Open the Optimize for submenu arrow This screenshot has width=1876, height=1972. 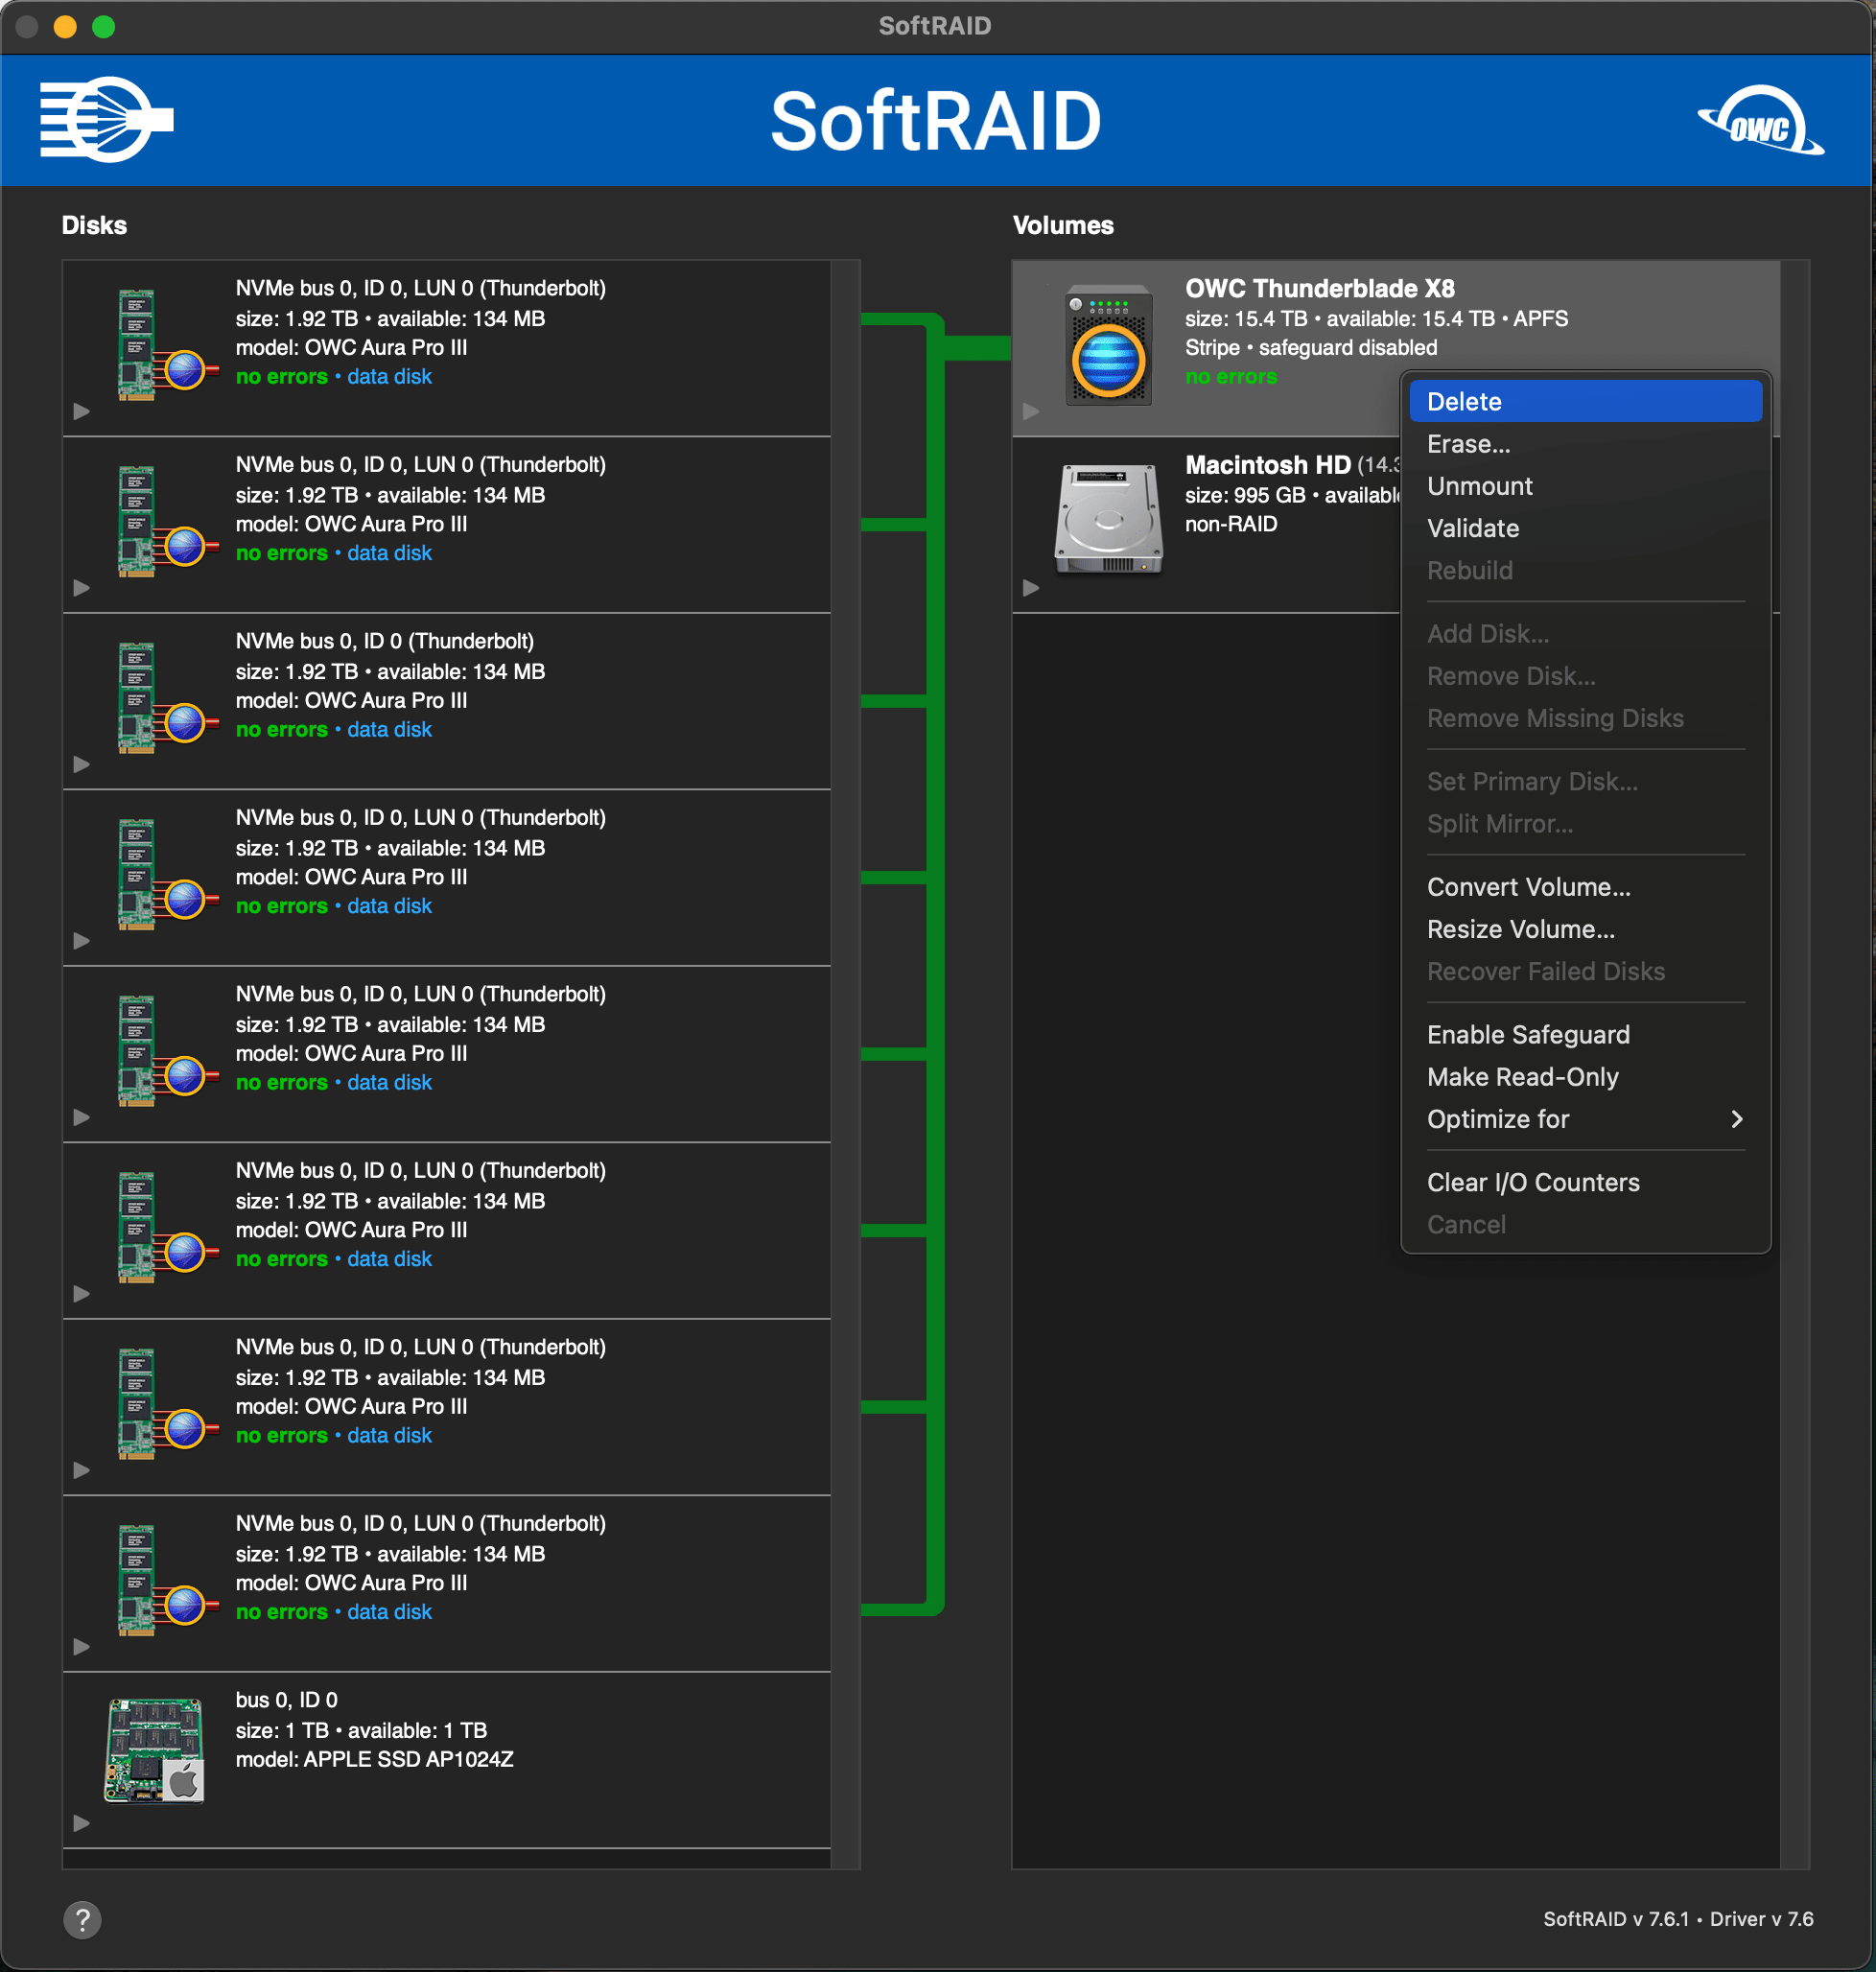[1736, 1119]
